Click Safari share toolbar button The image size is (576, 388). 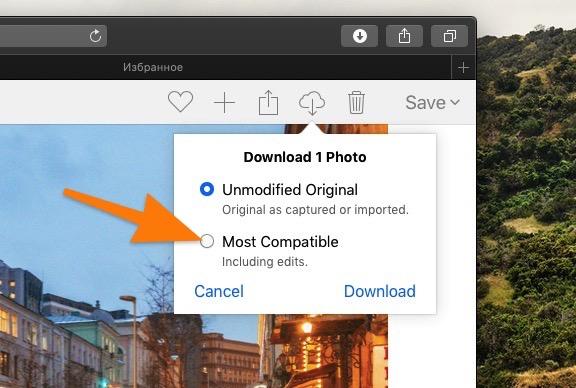(404, 36)
